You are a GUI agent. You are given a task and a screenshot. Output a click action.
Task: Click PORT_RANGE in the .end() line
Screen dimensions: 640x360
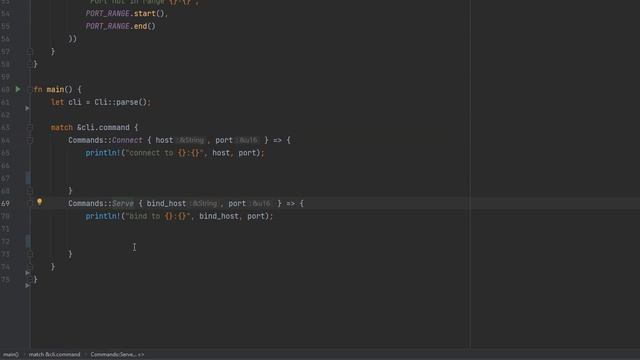(107, 26)
